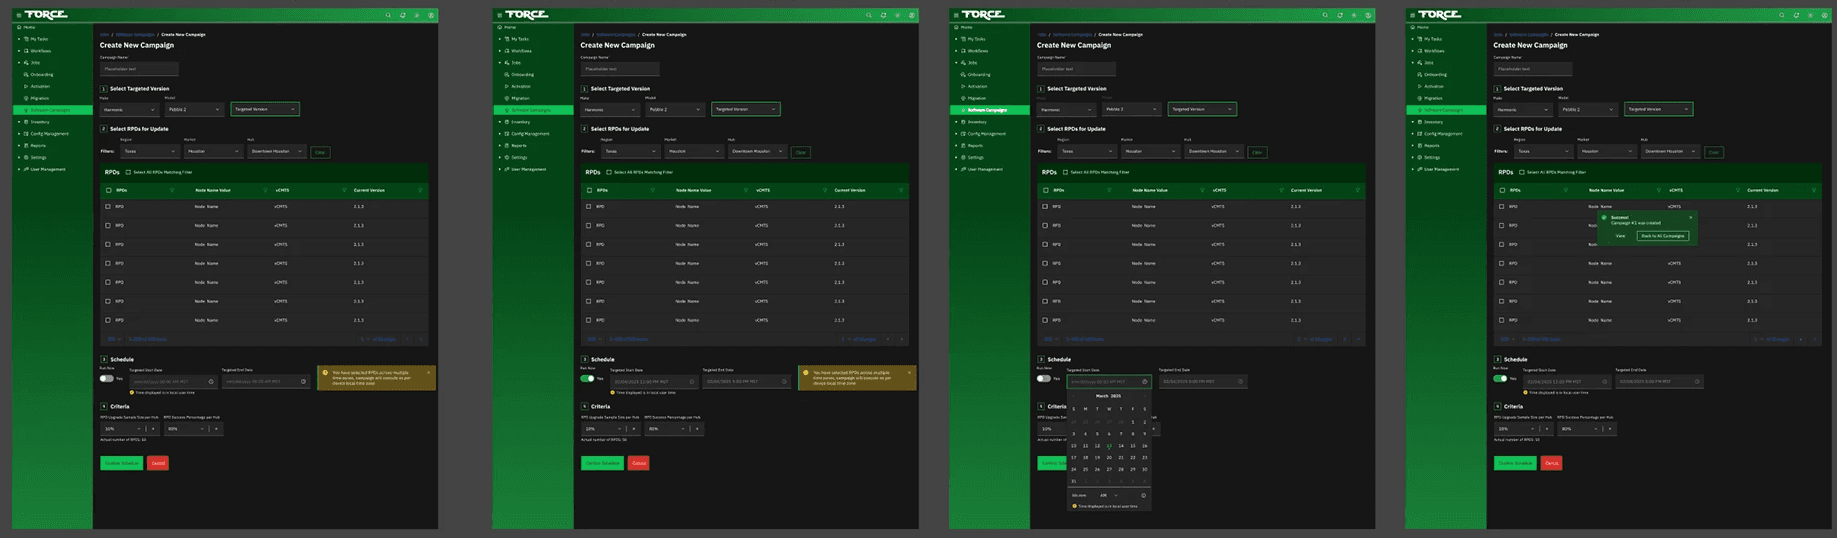Open the hamburger menu in the leftmost screen
The image size is (1837, 538).
(x=18, y=15)
